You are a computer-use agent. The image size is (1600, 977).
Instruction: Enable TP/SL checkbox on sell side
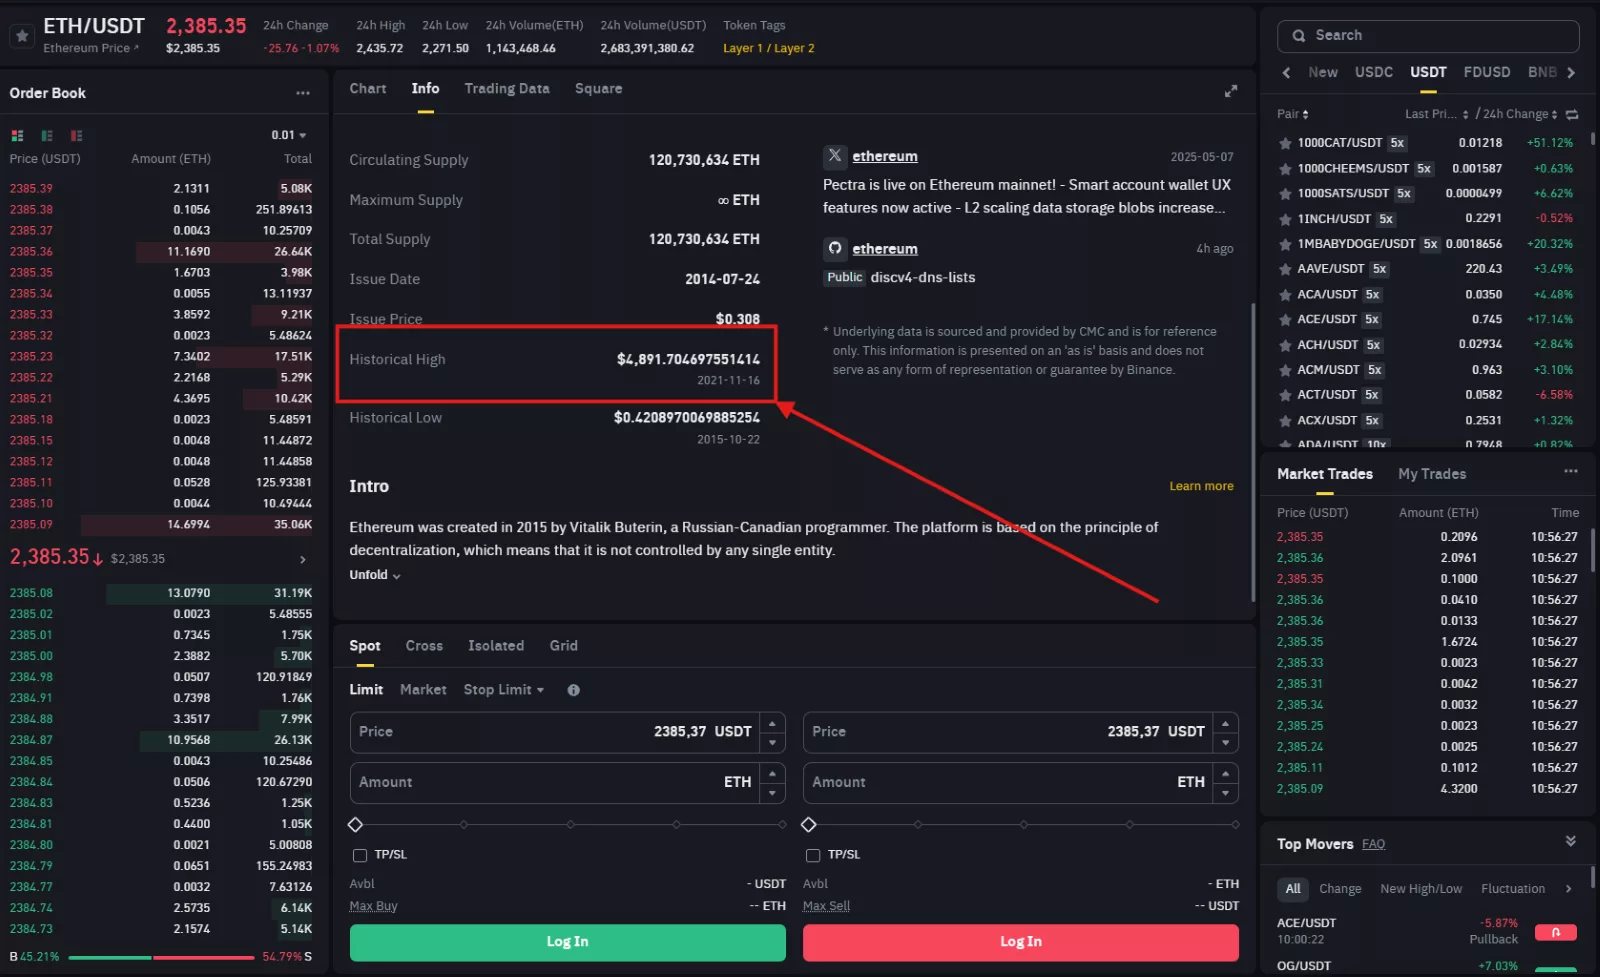tap(813, 855)
